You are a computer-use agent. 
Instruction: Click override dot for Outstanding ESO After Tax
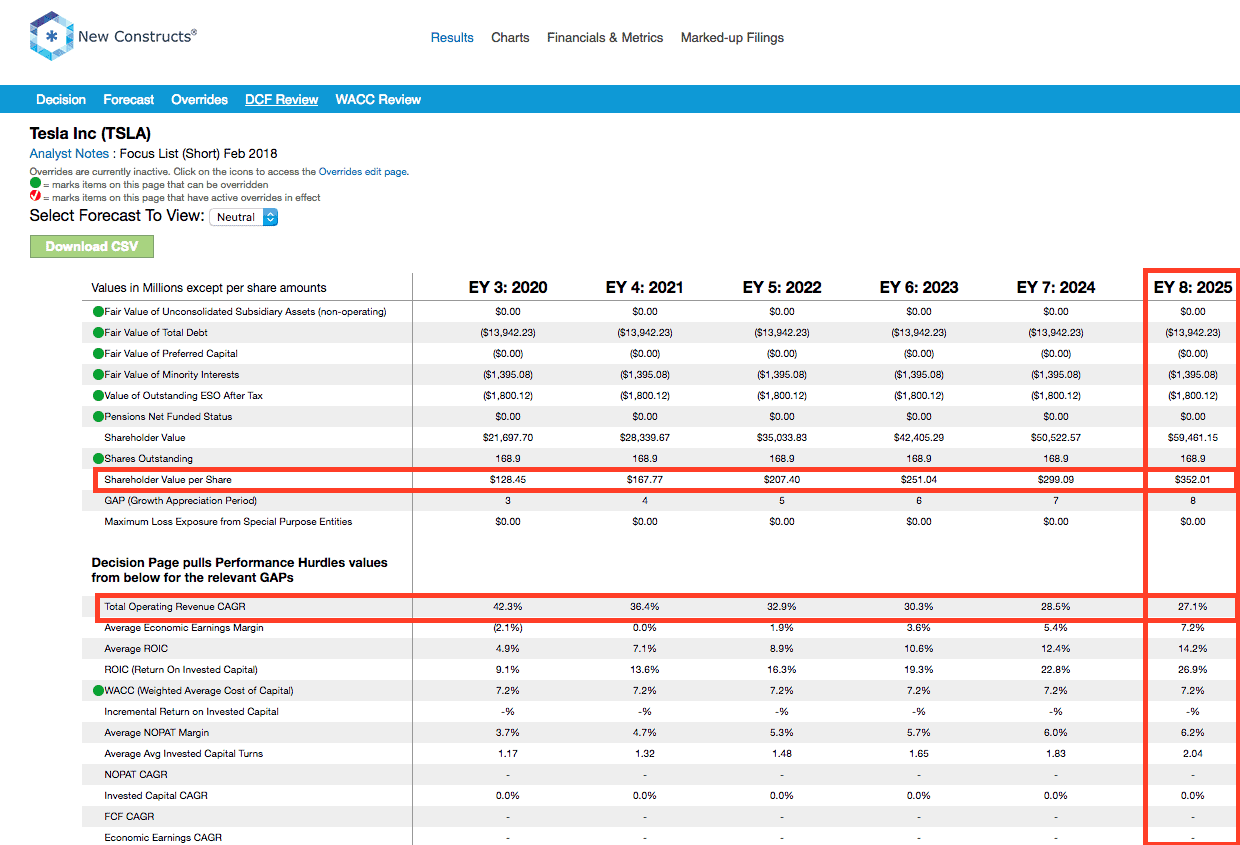98,395
